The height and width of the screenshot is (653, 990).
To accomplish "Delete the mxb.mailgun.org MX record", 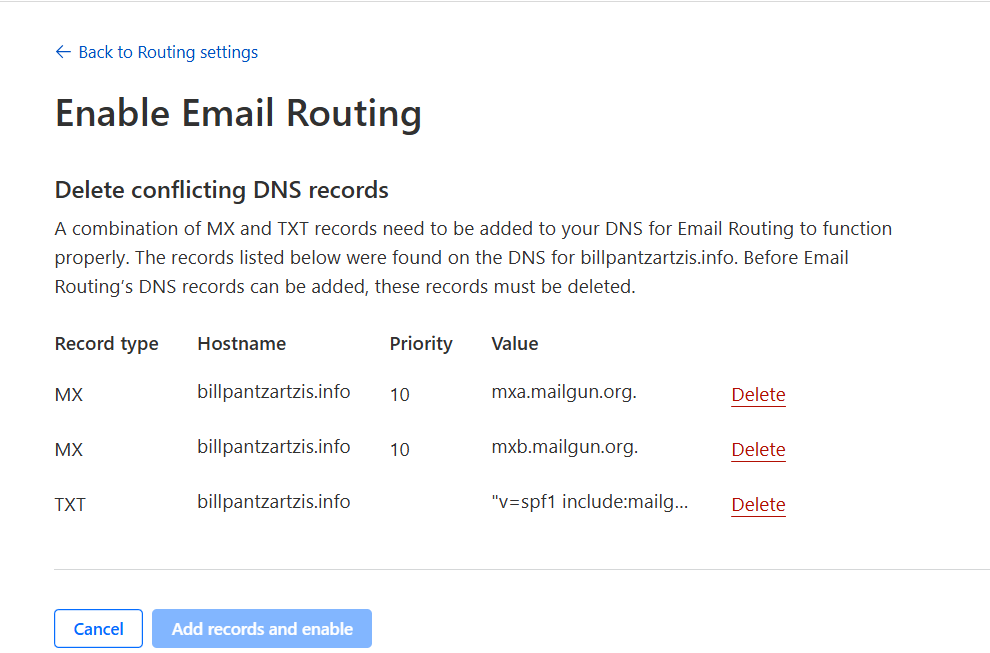I will (758, 450).
